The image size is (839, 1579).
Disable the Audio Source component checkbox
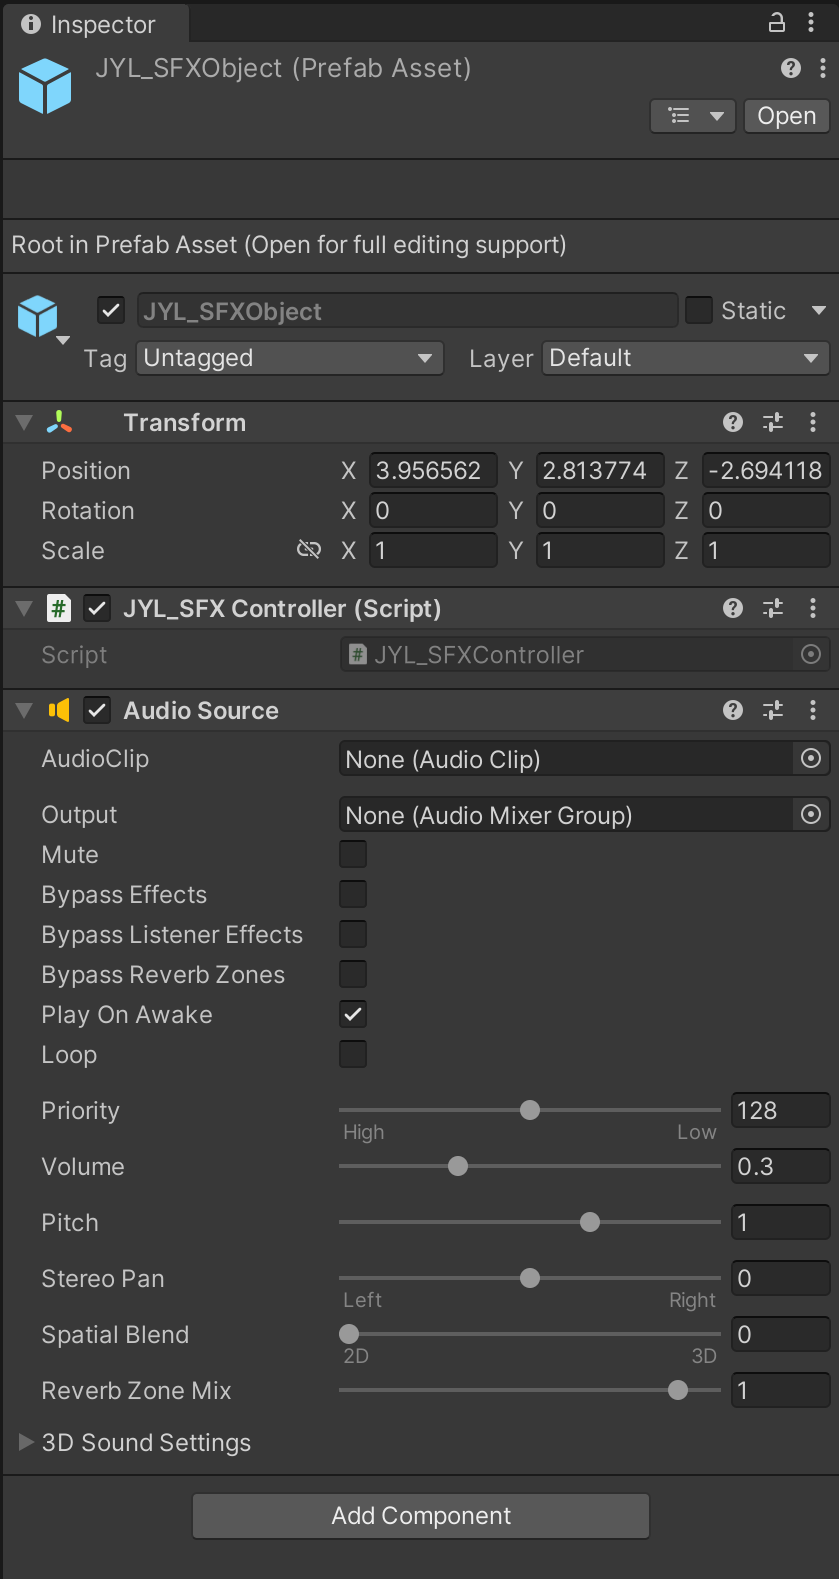tap(97, 710)
